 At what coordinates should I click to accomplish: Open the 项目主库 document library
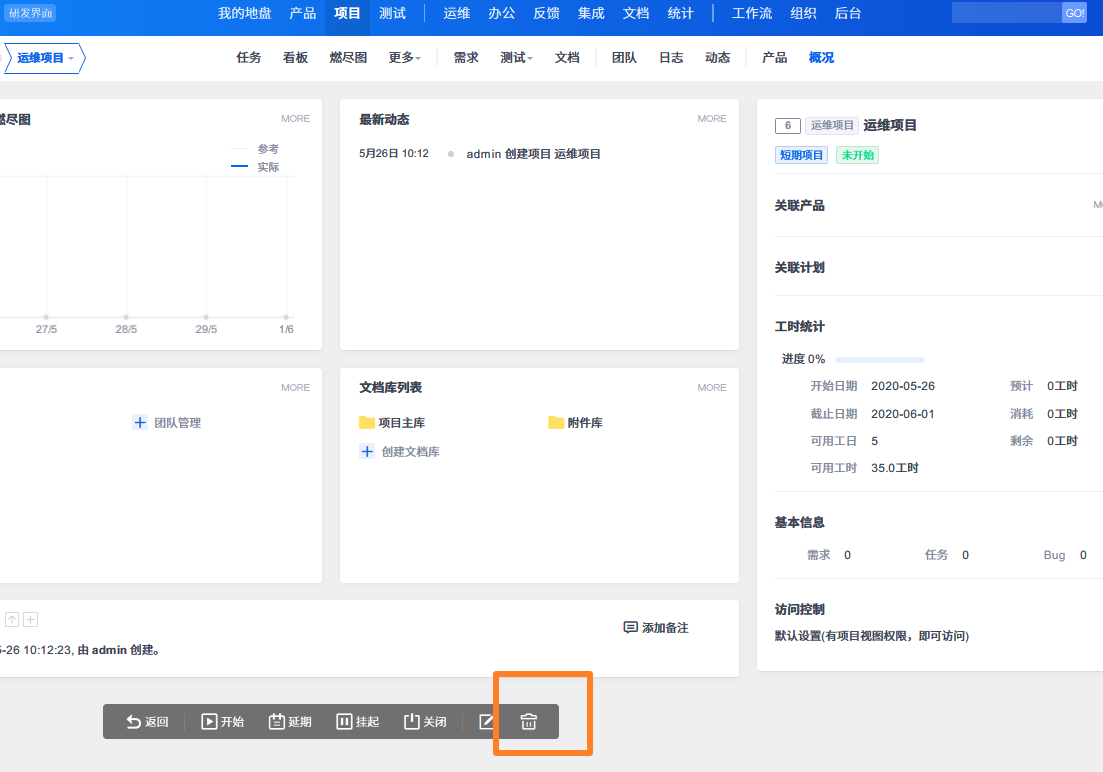(x=400, y=423)
